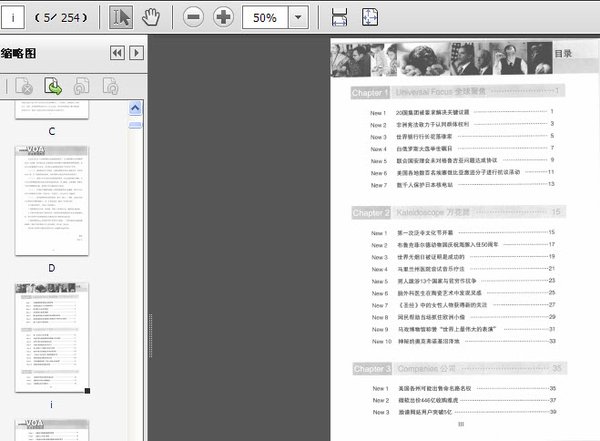Viewport: 600px width, 441px height.
Task: Collapse the thumbnails panel with double arrow
Action: tap(117, 53)
